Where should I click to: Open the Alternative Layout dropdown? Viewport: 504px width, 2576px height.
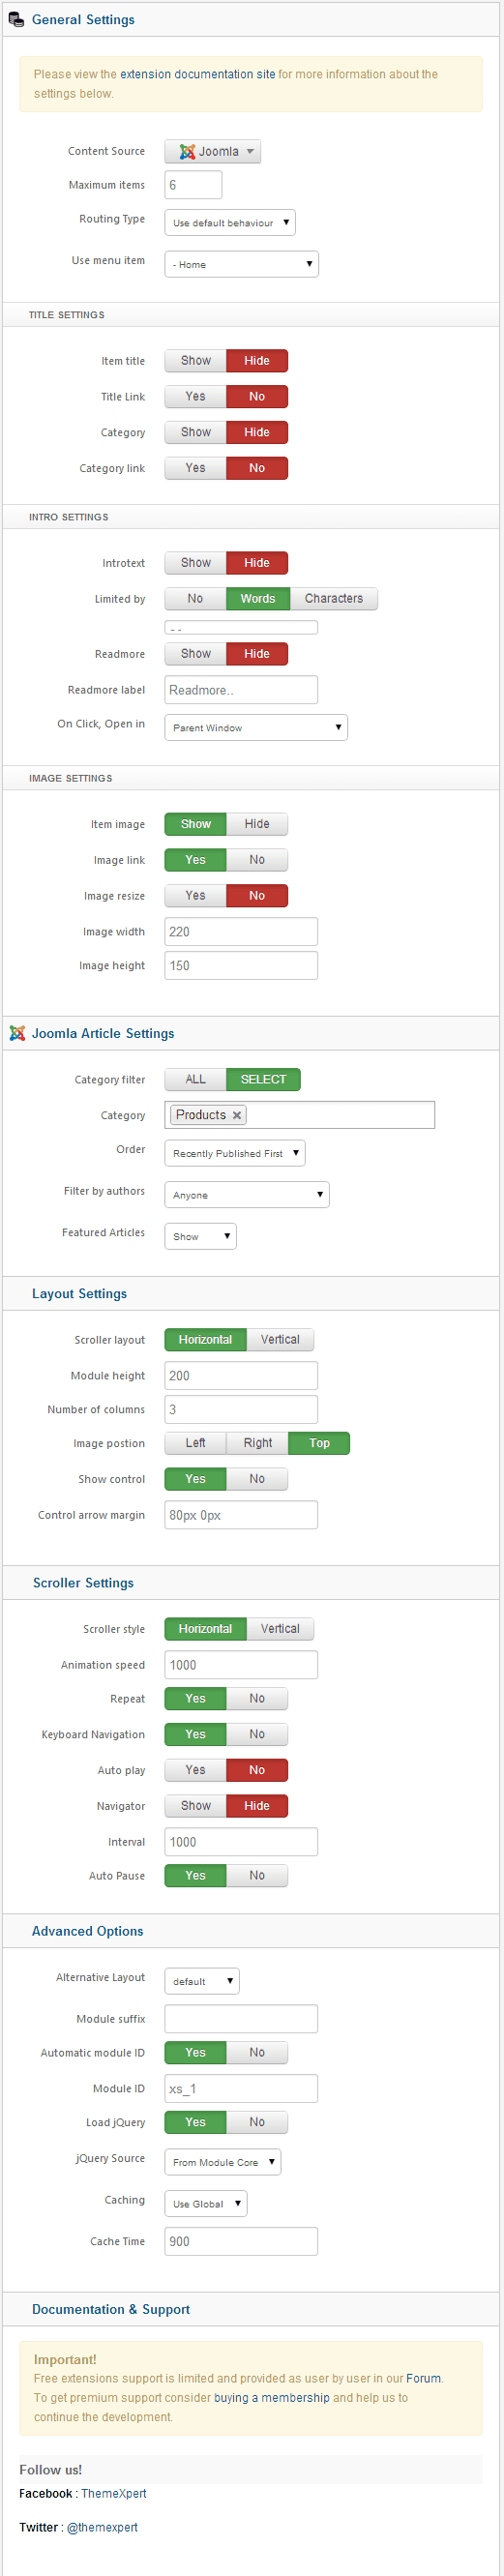202,1981
